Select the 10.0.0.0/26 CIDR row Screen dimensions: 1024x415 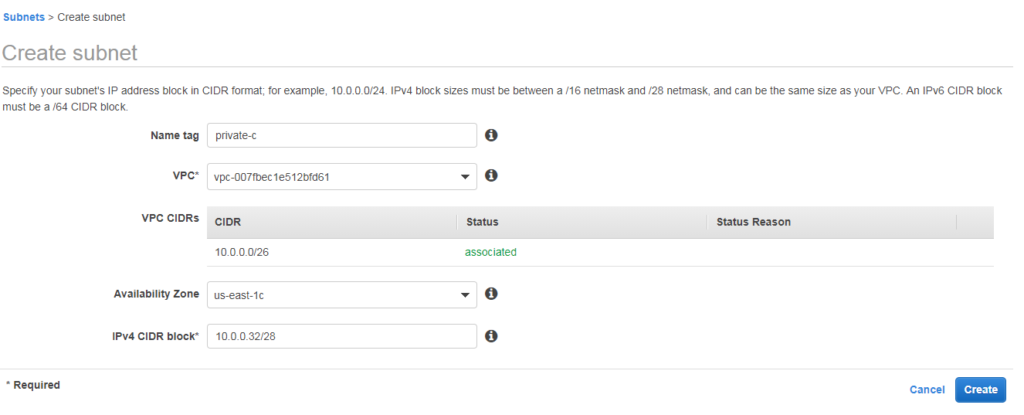click(x=600, y=252)
